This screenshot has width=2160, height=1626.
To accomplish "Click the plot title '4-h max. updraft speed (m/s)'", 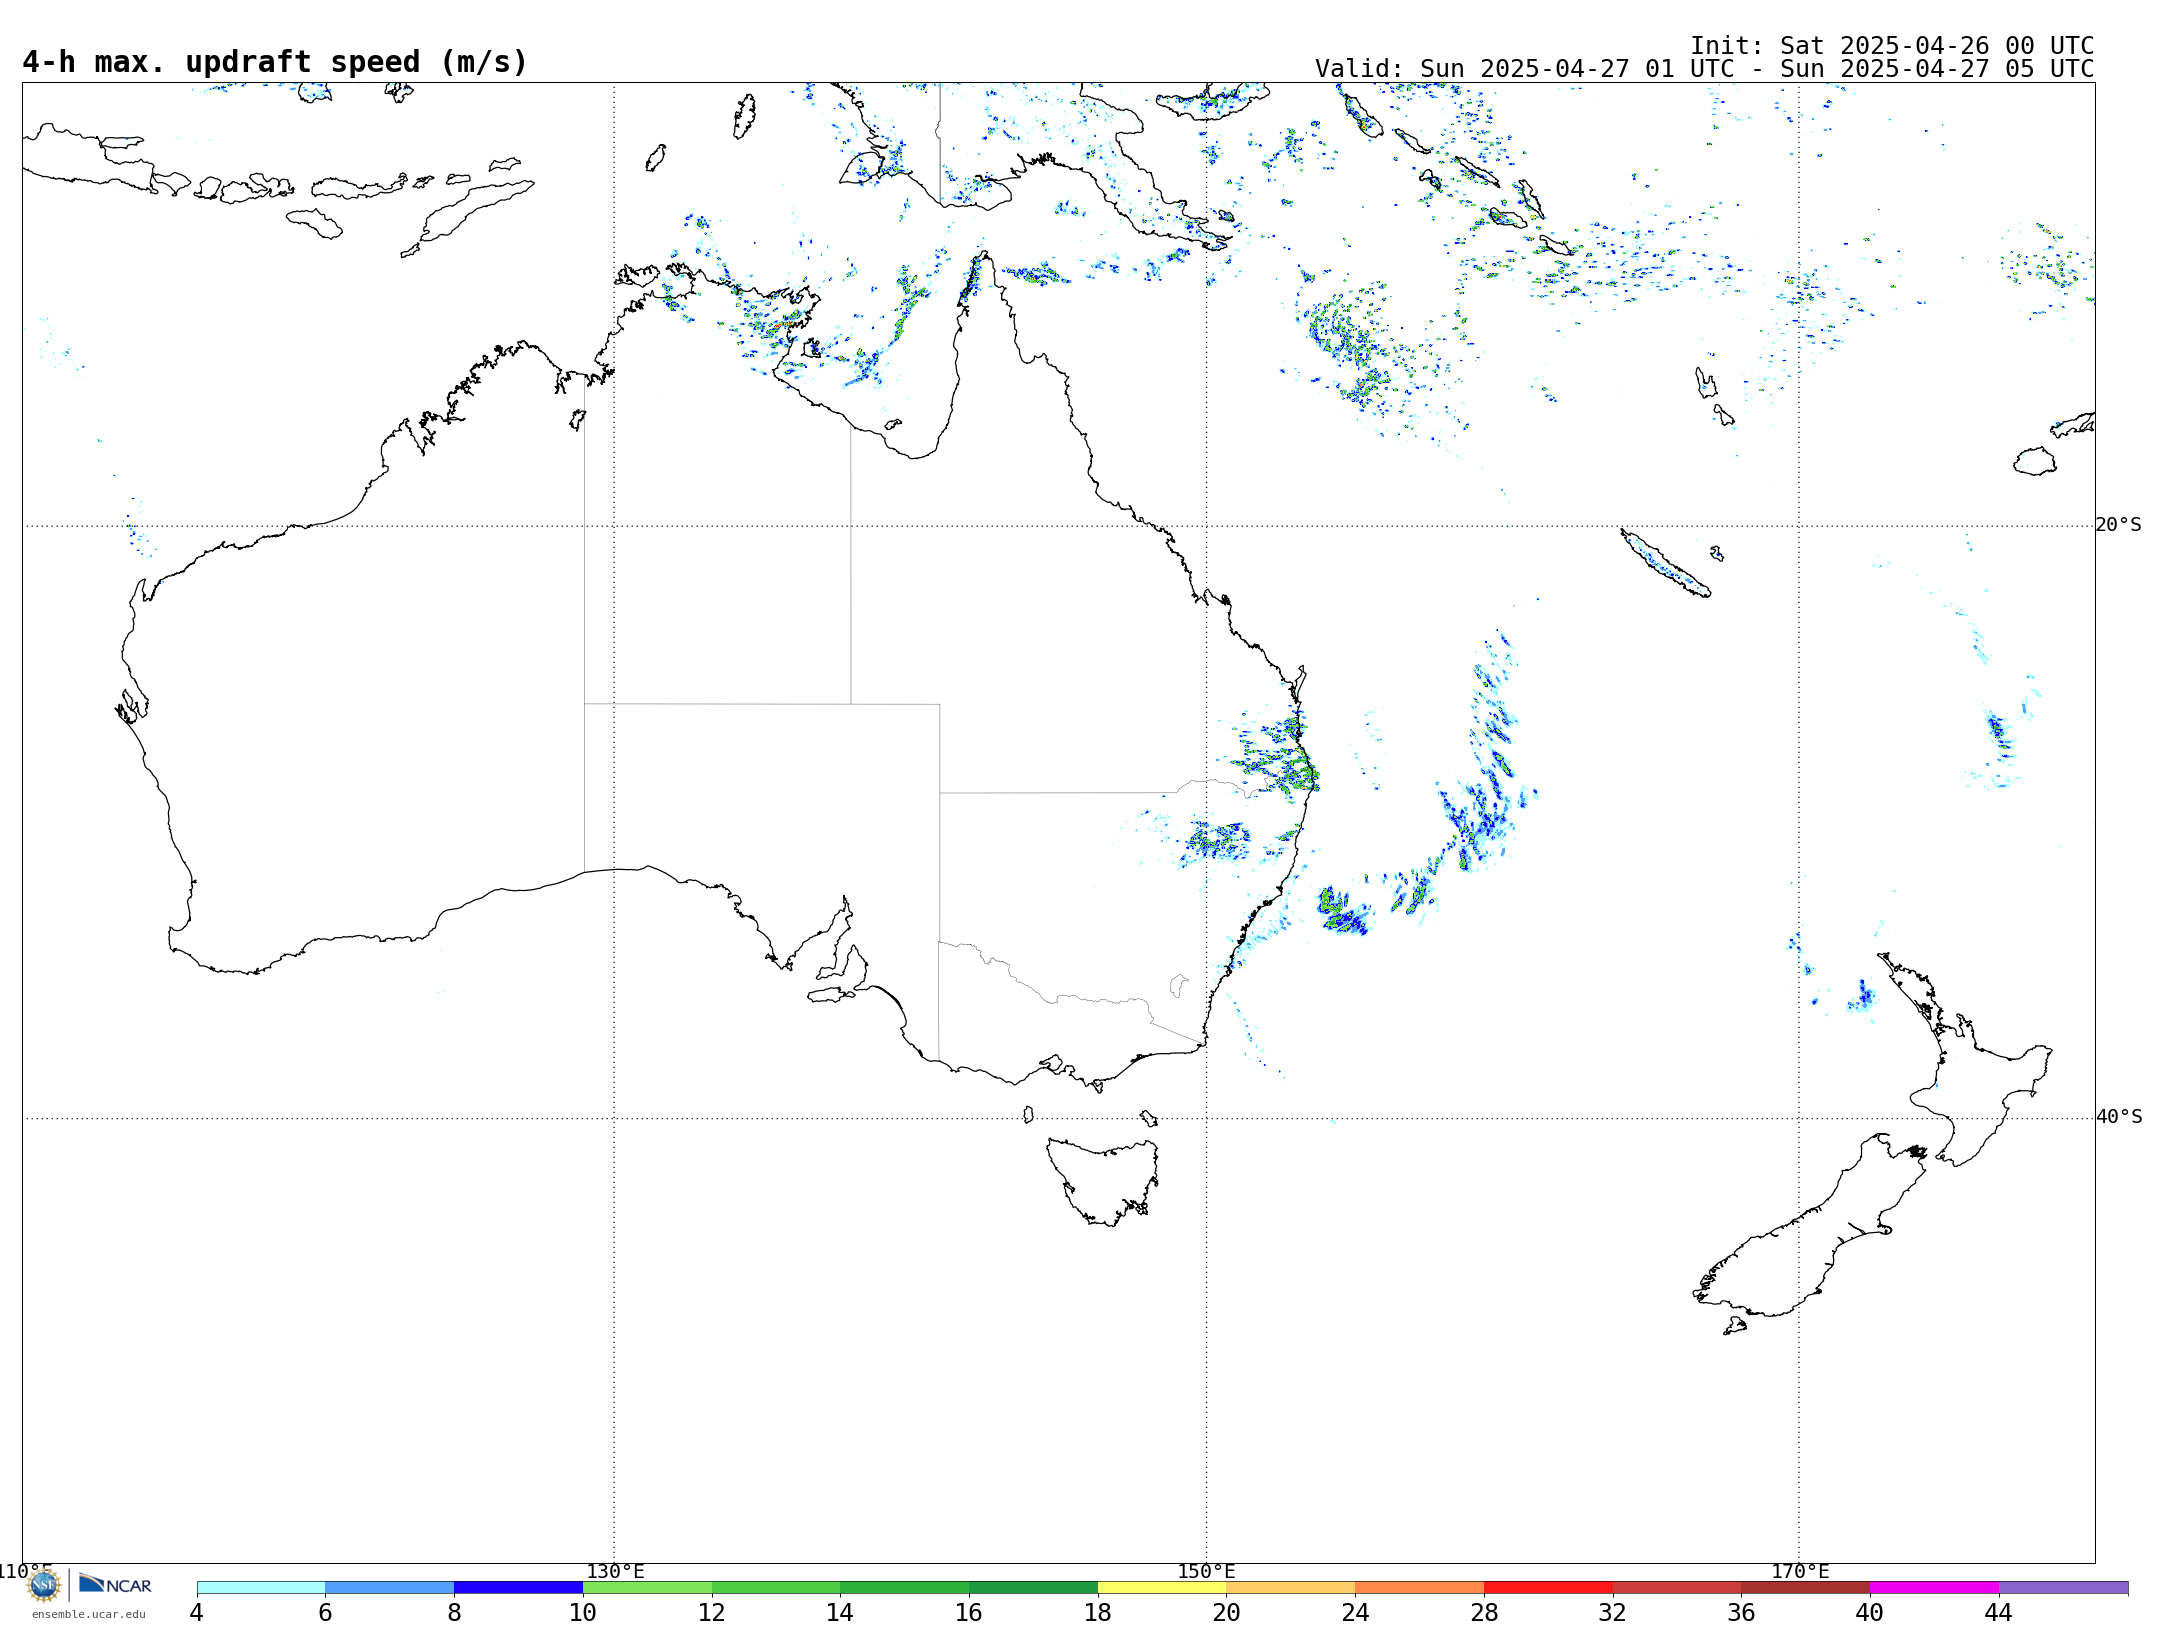I will (x=275, y=63).
